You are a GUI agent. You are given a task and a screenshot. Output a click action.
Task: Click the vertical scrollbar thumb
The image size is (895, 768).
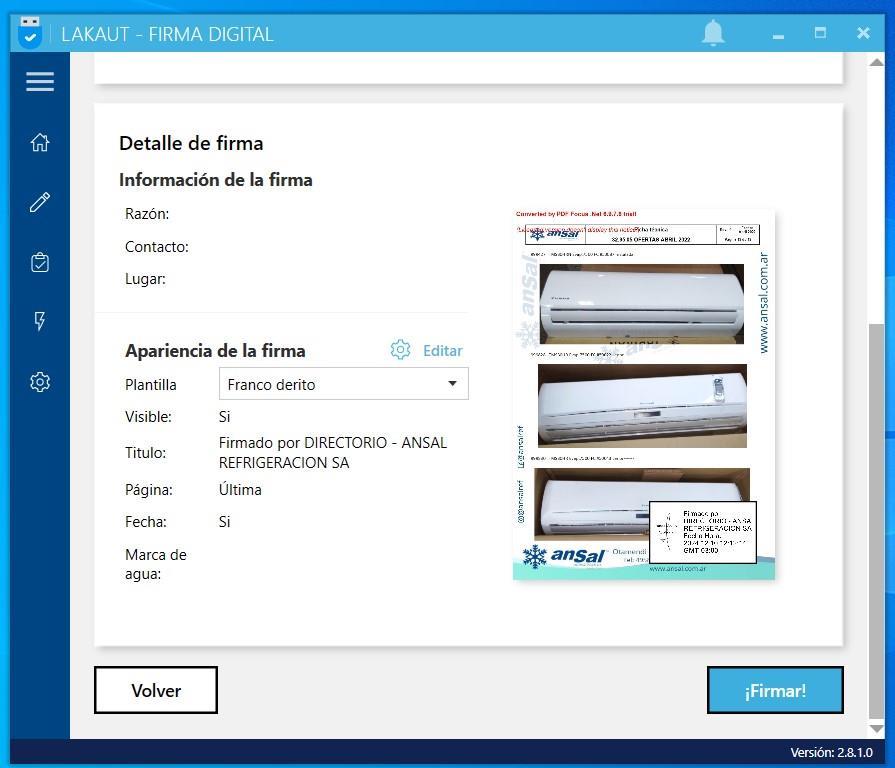877,521
